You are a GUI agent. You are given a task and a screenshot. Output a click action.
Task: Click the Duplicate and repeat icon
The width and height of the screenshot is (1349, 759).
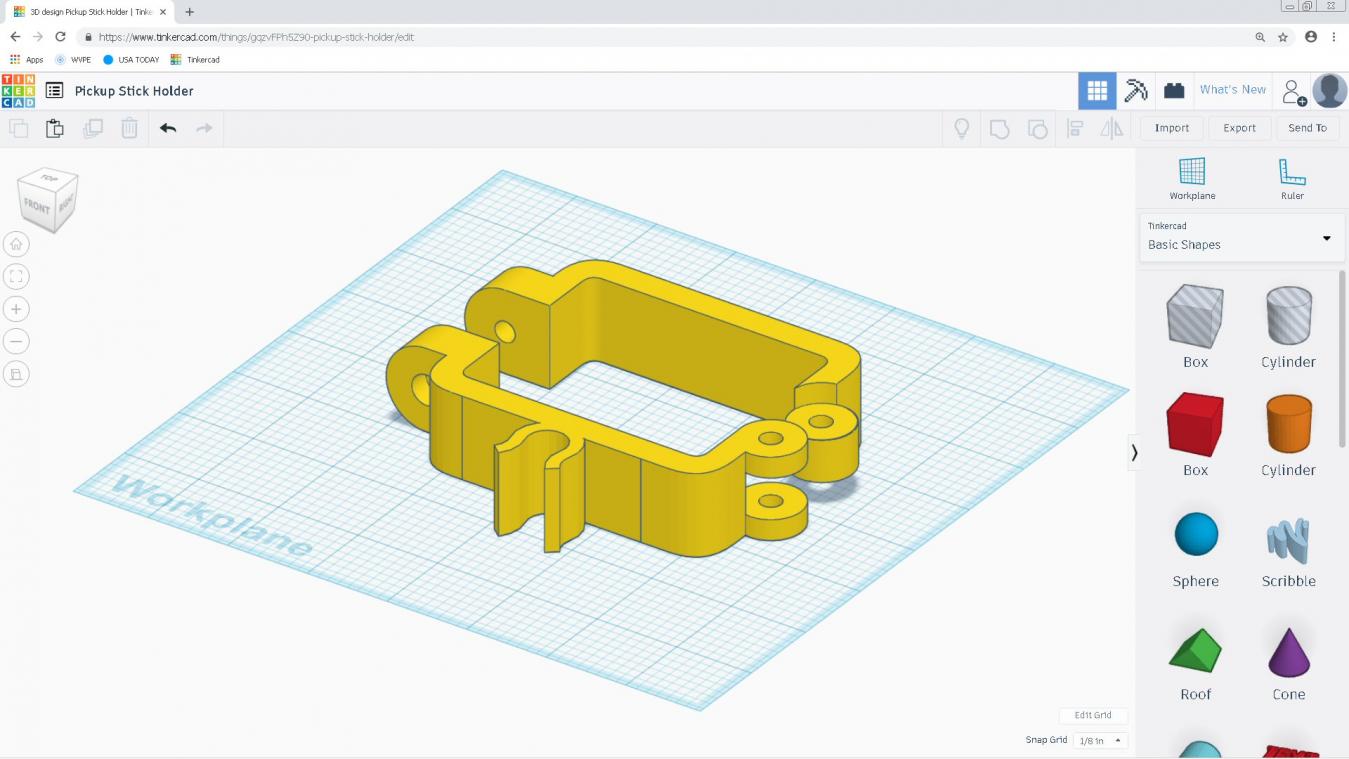click(x=92, y=128)
